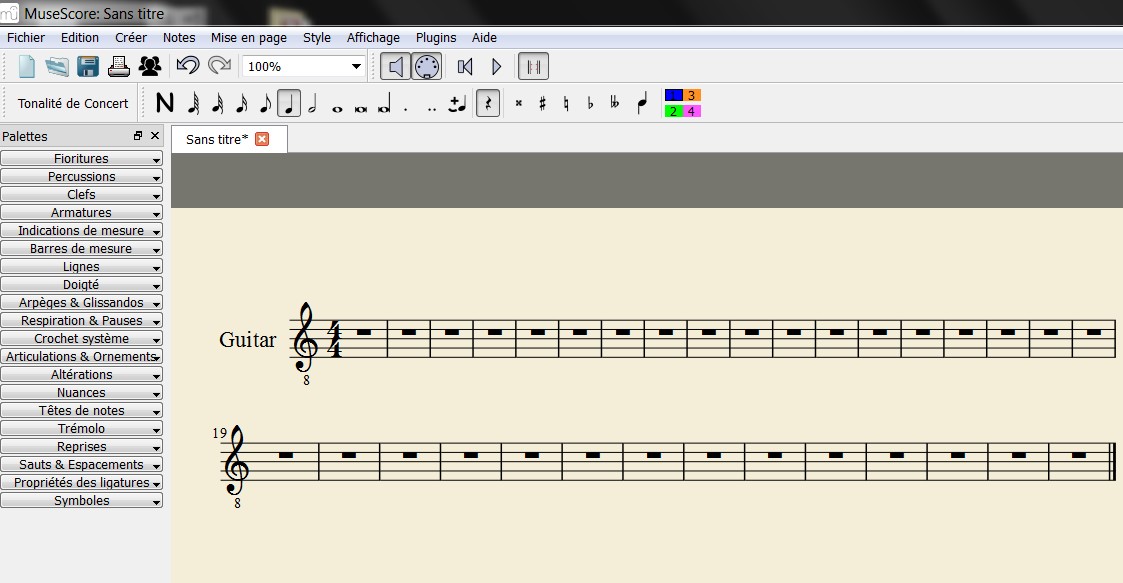The height and width of the screenshot is (583, 1123).
Task: Create a new score with the blank page icon
Action: tap(27, 67)
